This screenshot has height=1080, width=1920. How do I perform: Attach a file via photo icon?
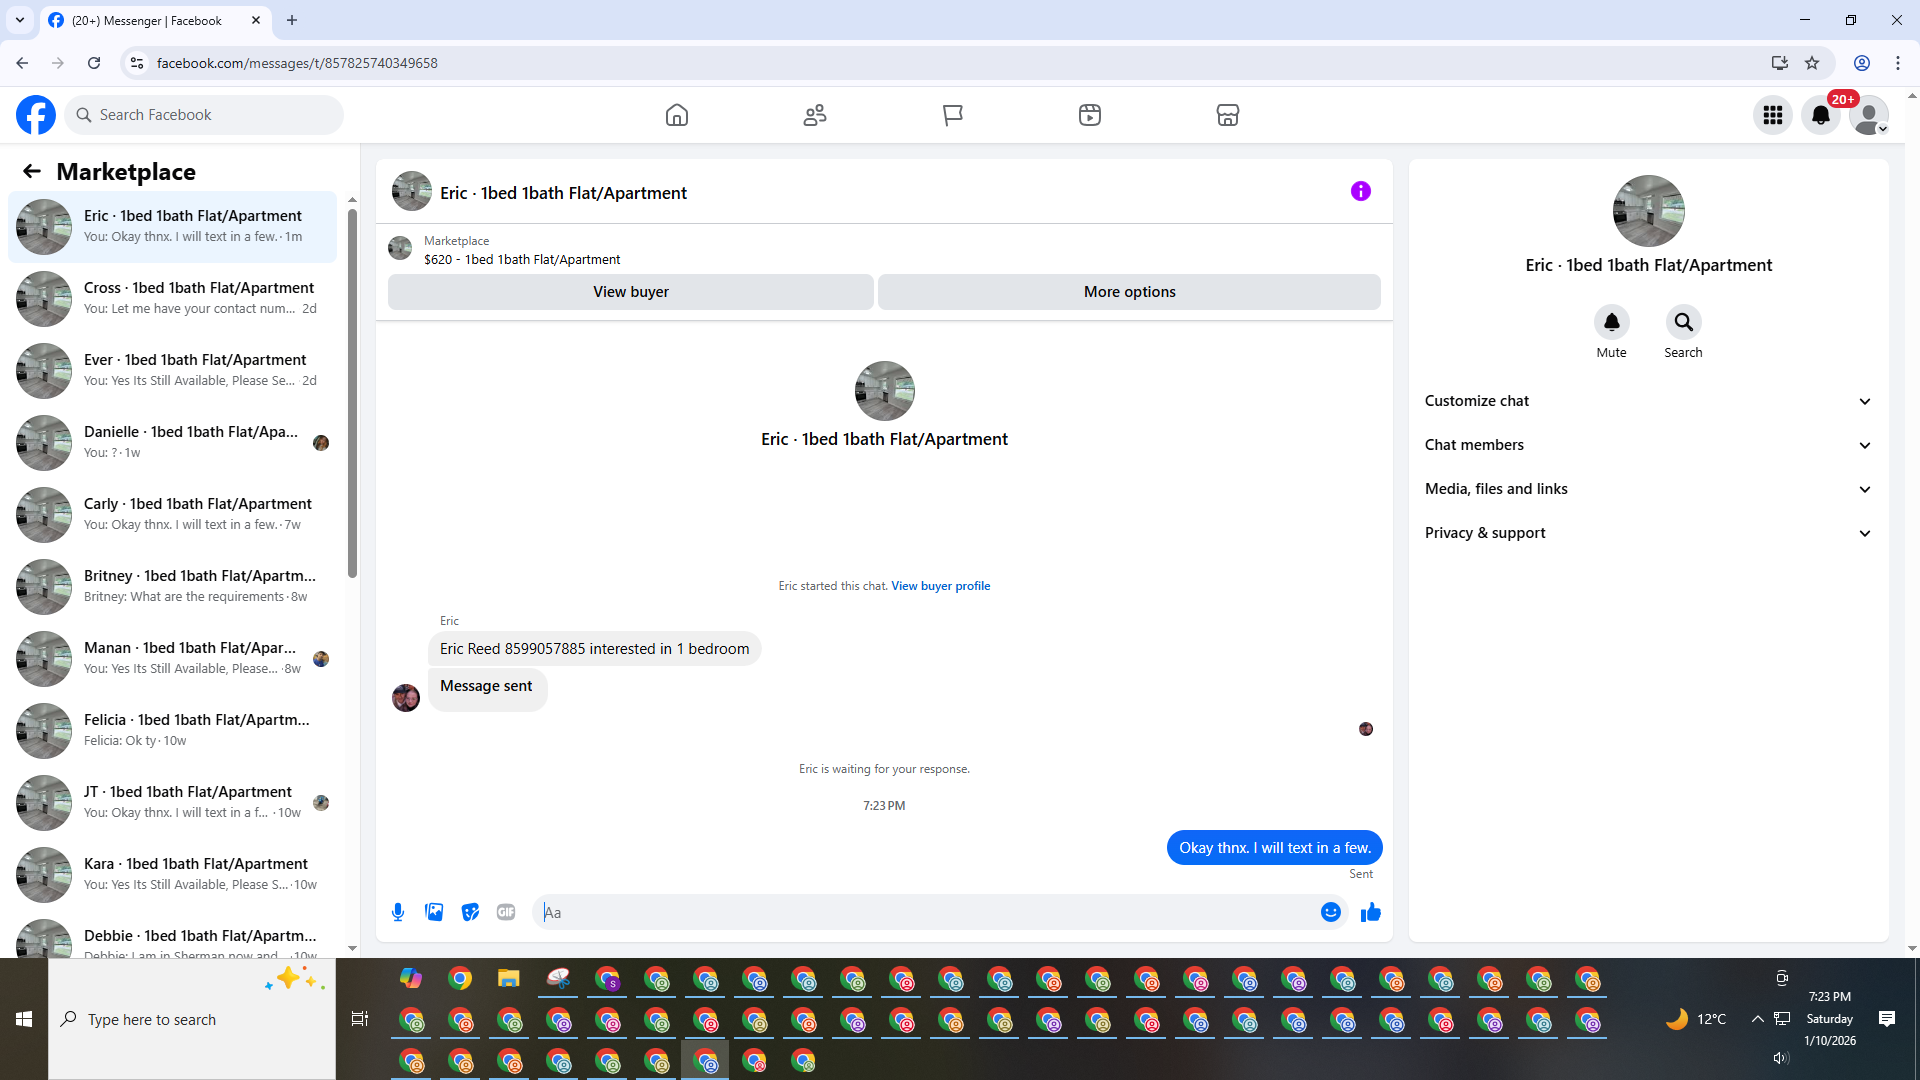(434, 912)
